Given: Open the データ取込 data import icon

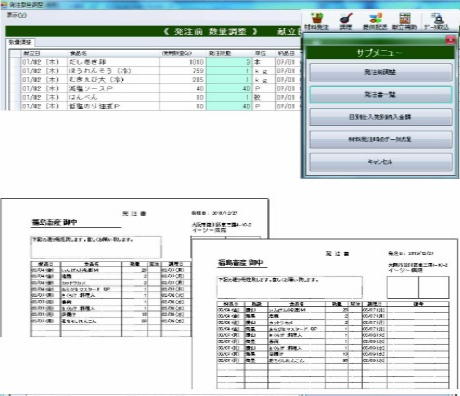Looking at the screenshot, I should coord(436,21).
